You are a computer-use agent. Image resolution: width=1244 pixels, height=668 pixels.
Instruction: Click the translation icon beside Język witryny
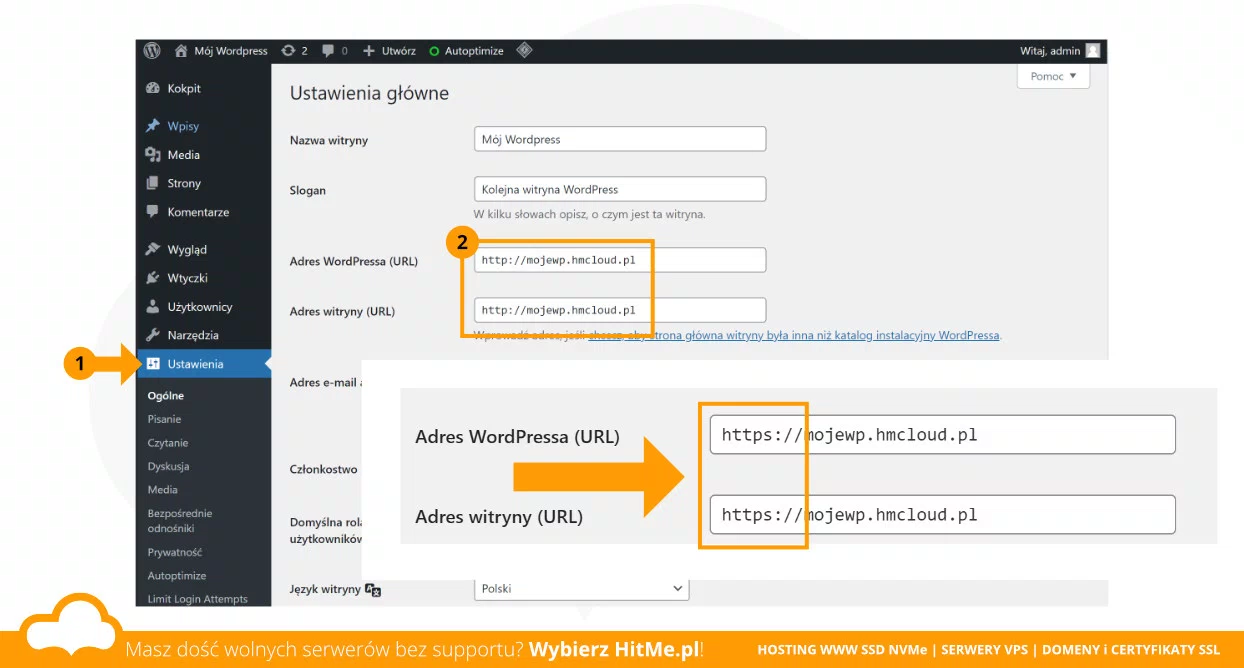point(373,590)
